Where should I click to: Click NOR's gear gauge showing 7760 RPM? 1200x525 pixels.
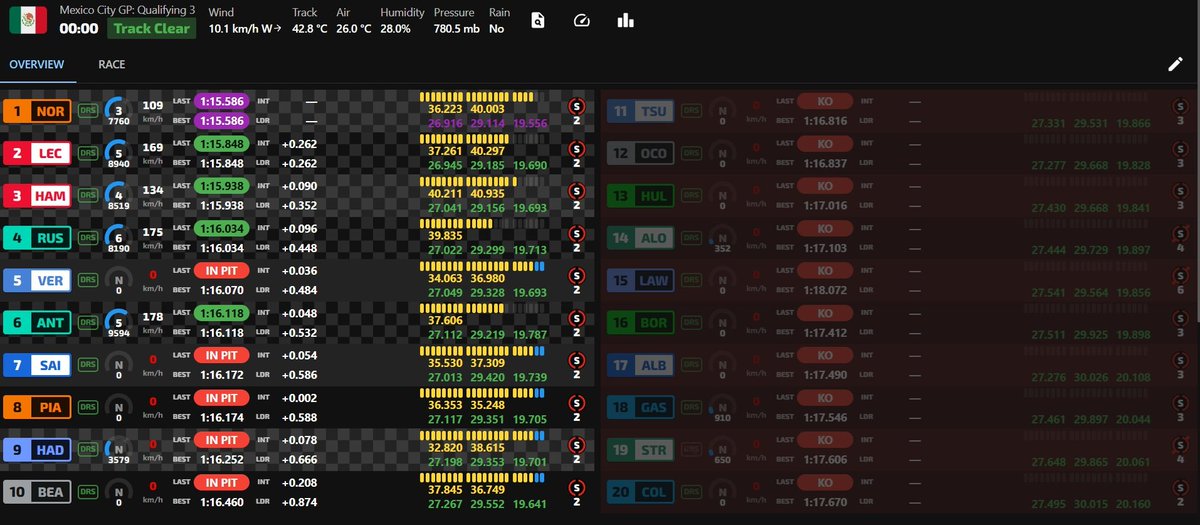click(x=118, y=112)
